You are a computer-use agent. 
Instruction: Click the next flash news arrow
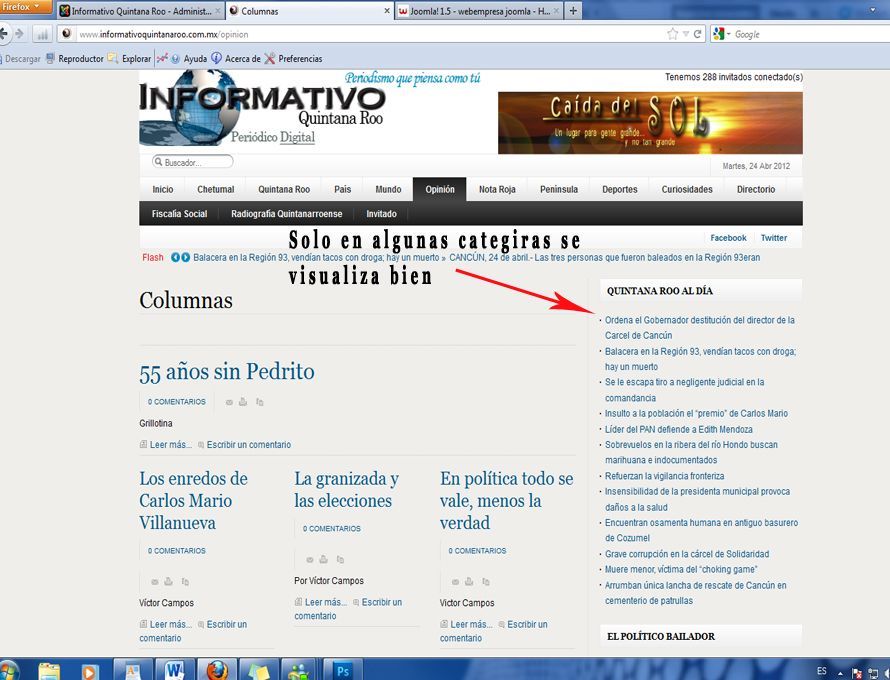(185, 257)
